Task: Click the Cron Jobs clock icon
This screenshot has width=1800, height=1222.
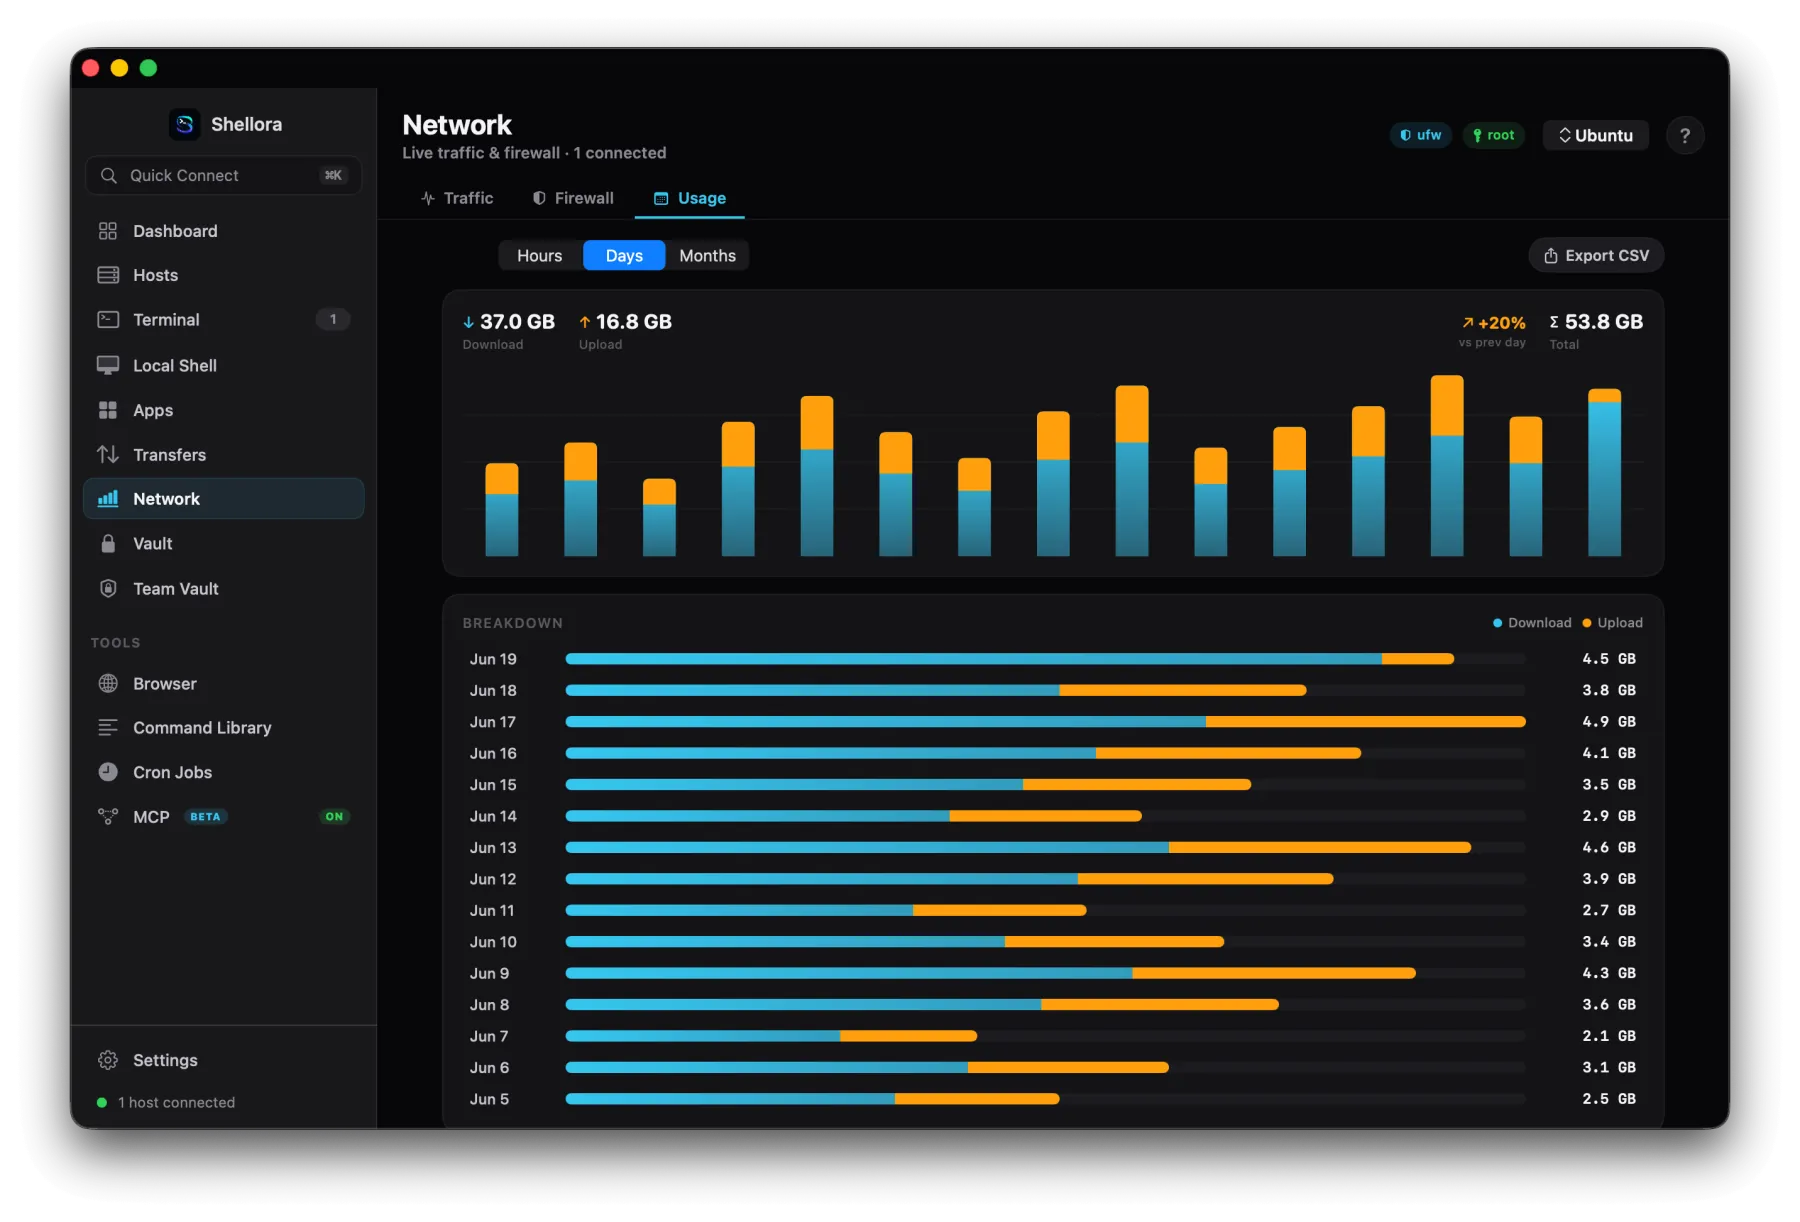Action: [108, 772]
